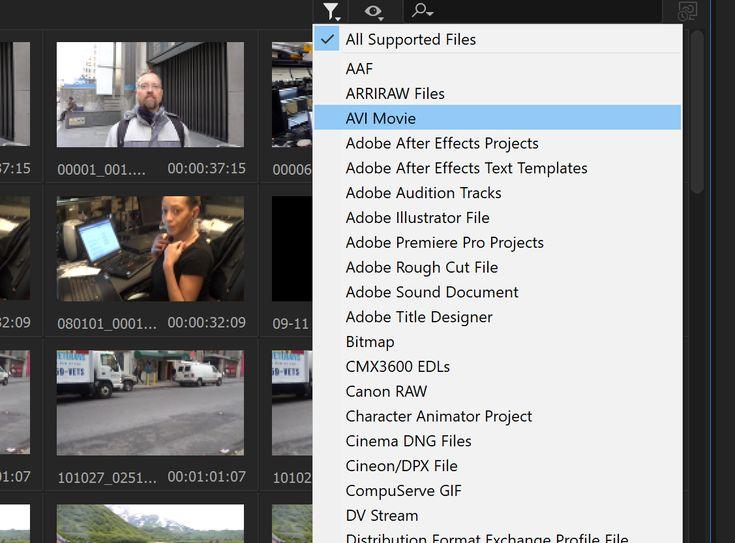Click the search magnifier icon

(x=421, y=10)
